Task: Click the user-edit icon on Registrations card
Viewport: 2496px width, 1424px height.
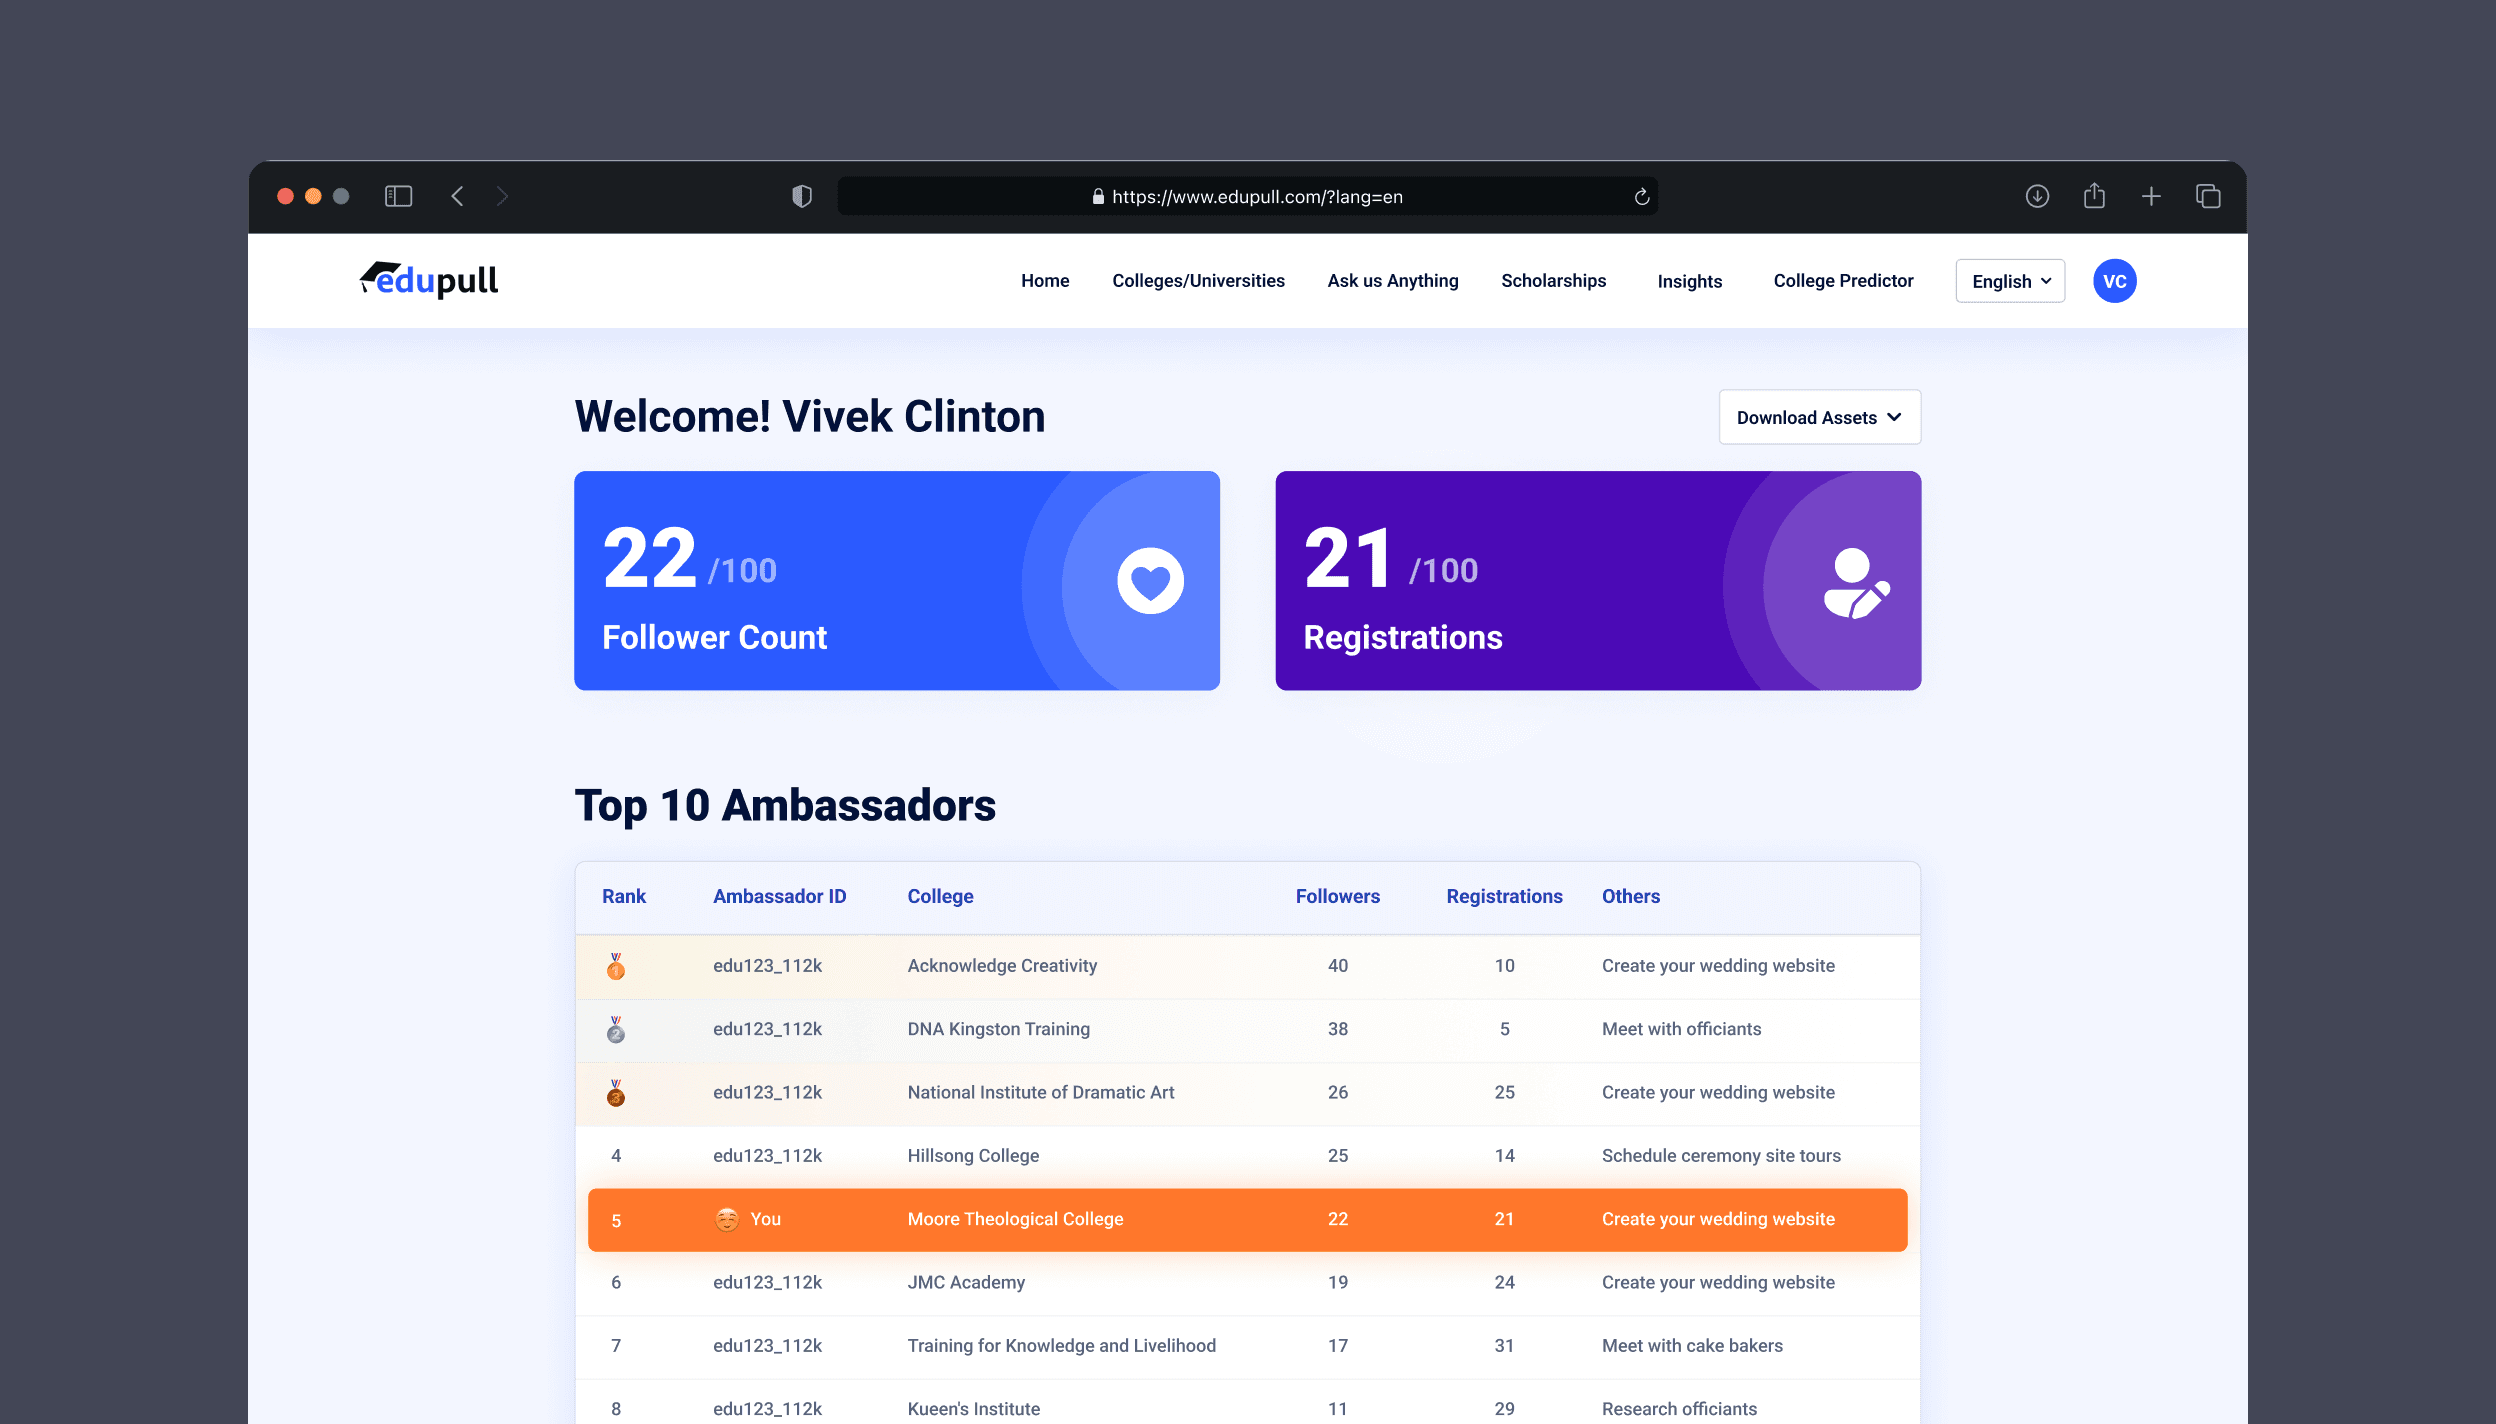Action: point(1856,584)
